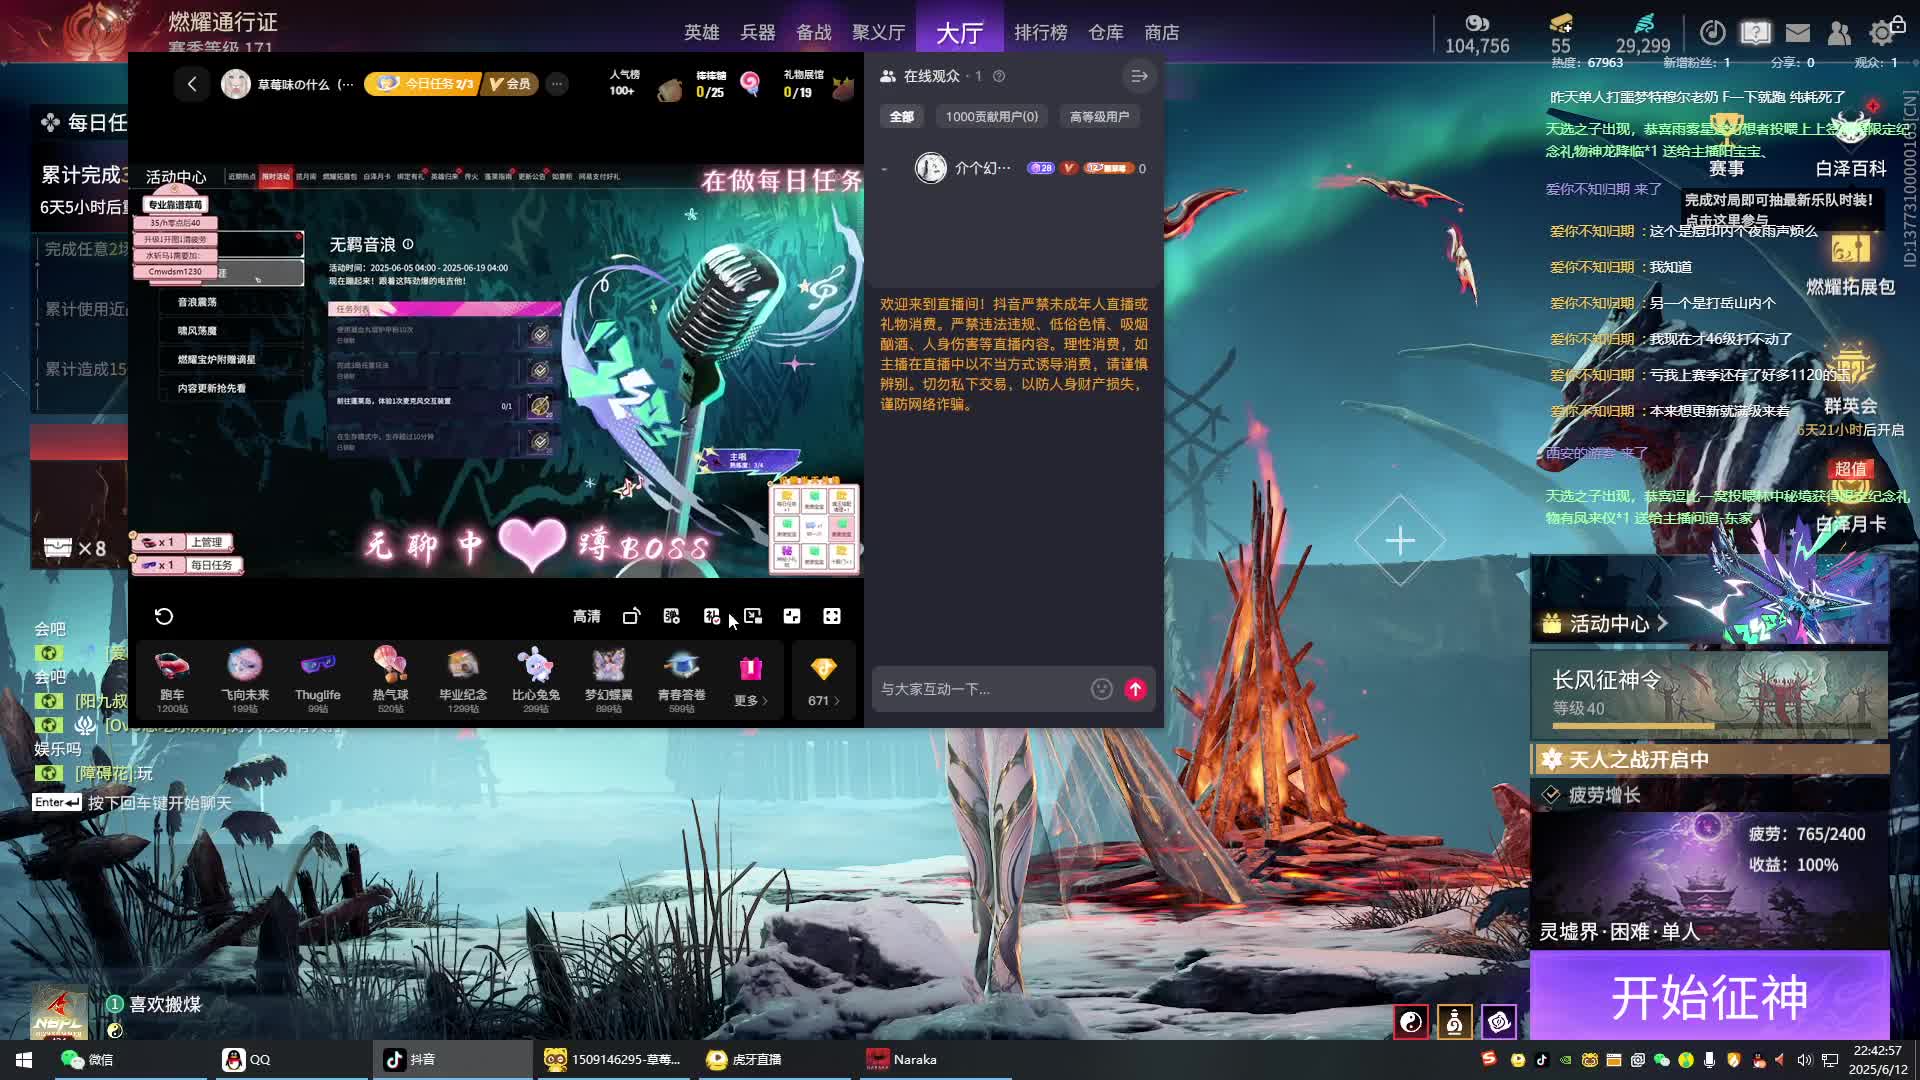Send the 跑车 gift
The width and height of the screenshot is (1920, 1080).
tap(172, 680)
